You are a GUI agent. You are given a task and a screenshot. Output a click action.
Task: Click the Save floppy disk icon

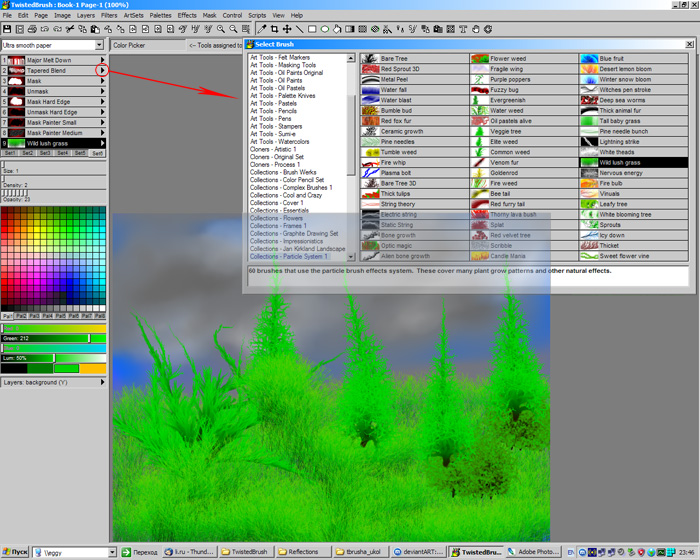click(7, 29)
